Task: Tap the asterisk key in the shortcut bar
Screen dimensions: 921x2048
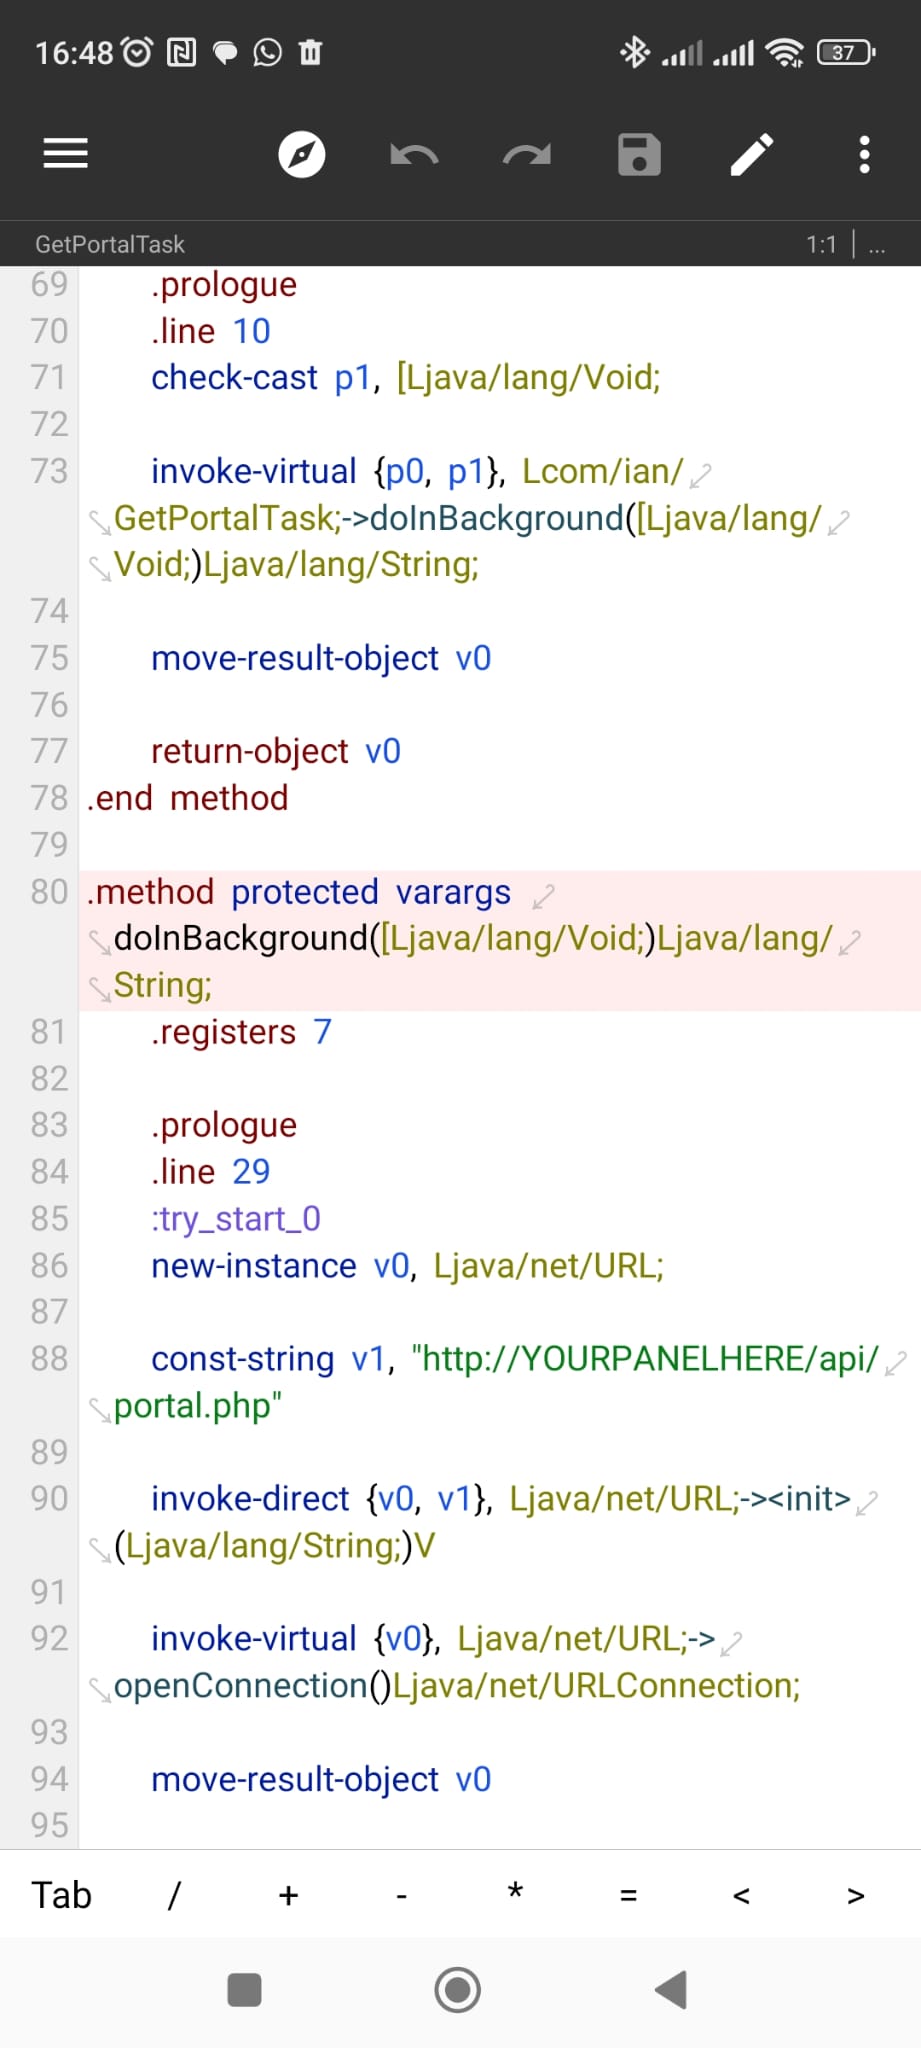Action: tap(515, 1893)
